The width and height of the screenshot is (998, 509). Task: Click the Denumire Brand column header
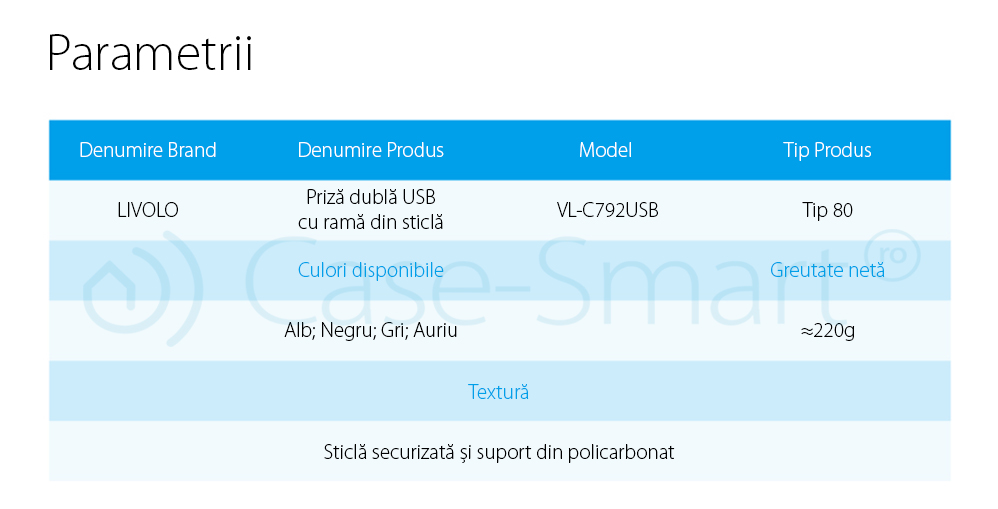pyautogui.click(x=148, y=150)
